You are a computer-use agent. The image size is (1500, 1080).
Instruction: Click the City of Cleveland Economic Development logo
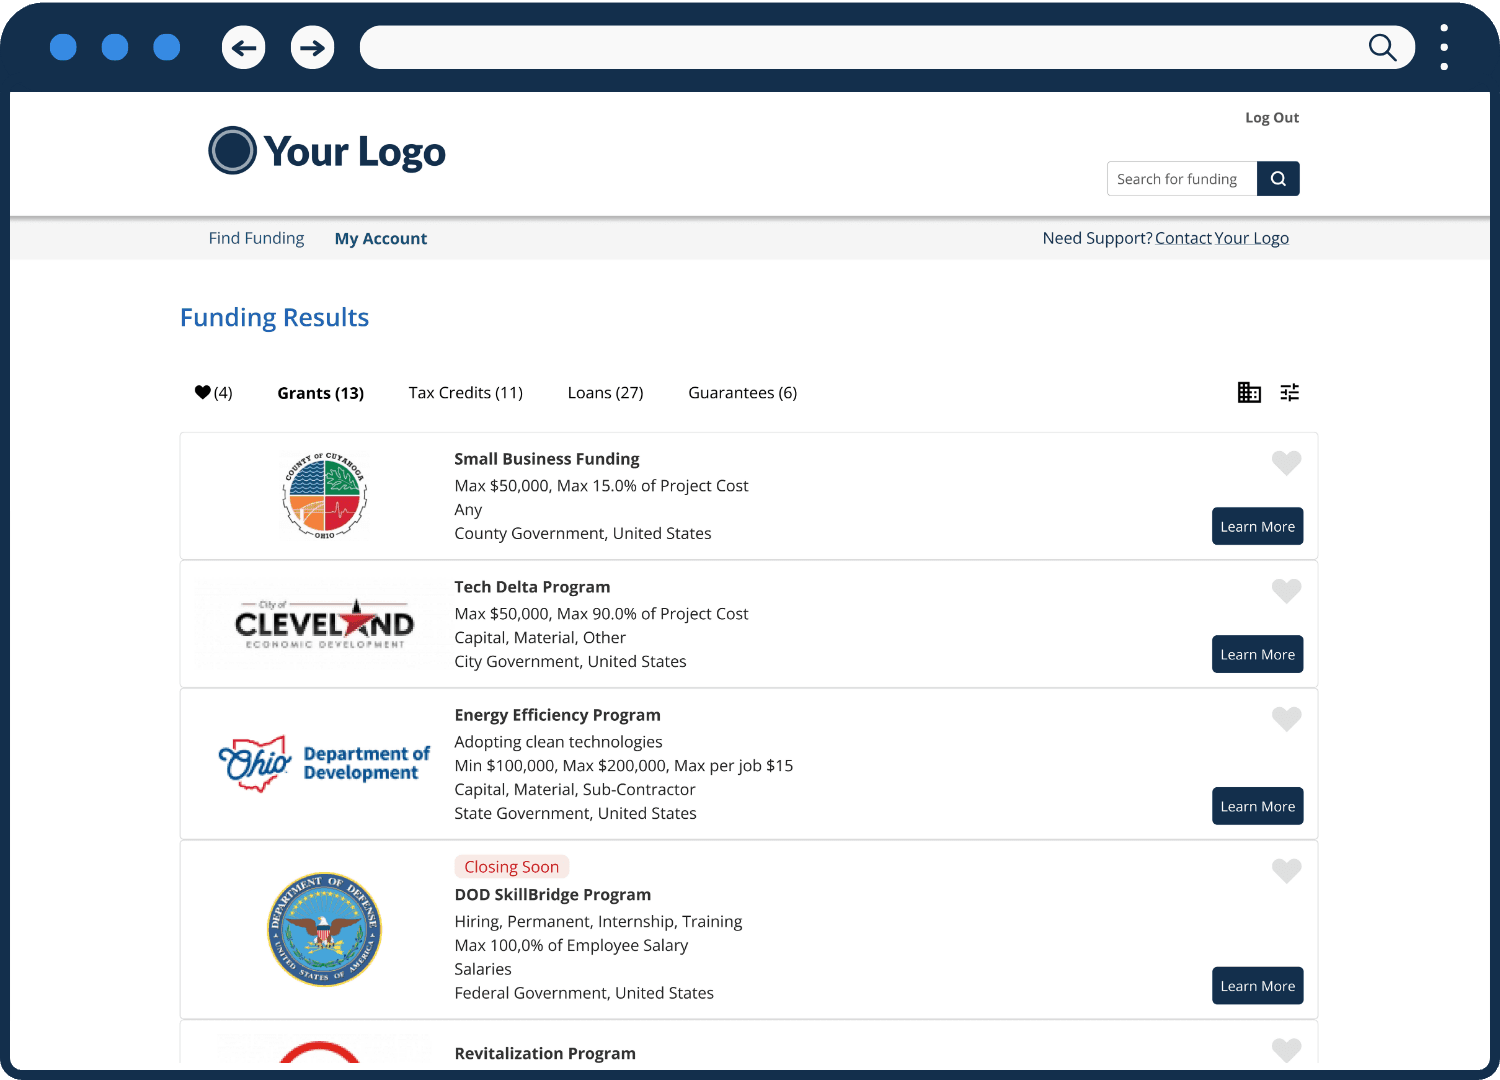(322, 625)
